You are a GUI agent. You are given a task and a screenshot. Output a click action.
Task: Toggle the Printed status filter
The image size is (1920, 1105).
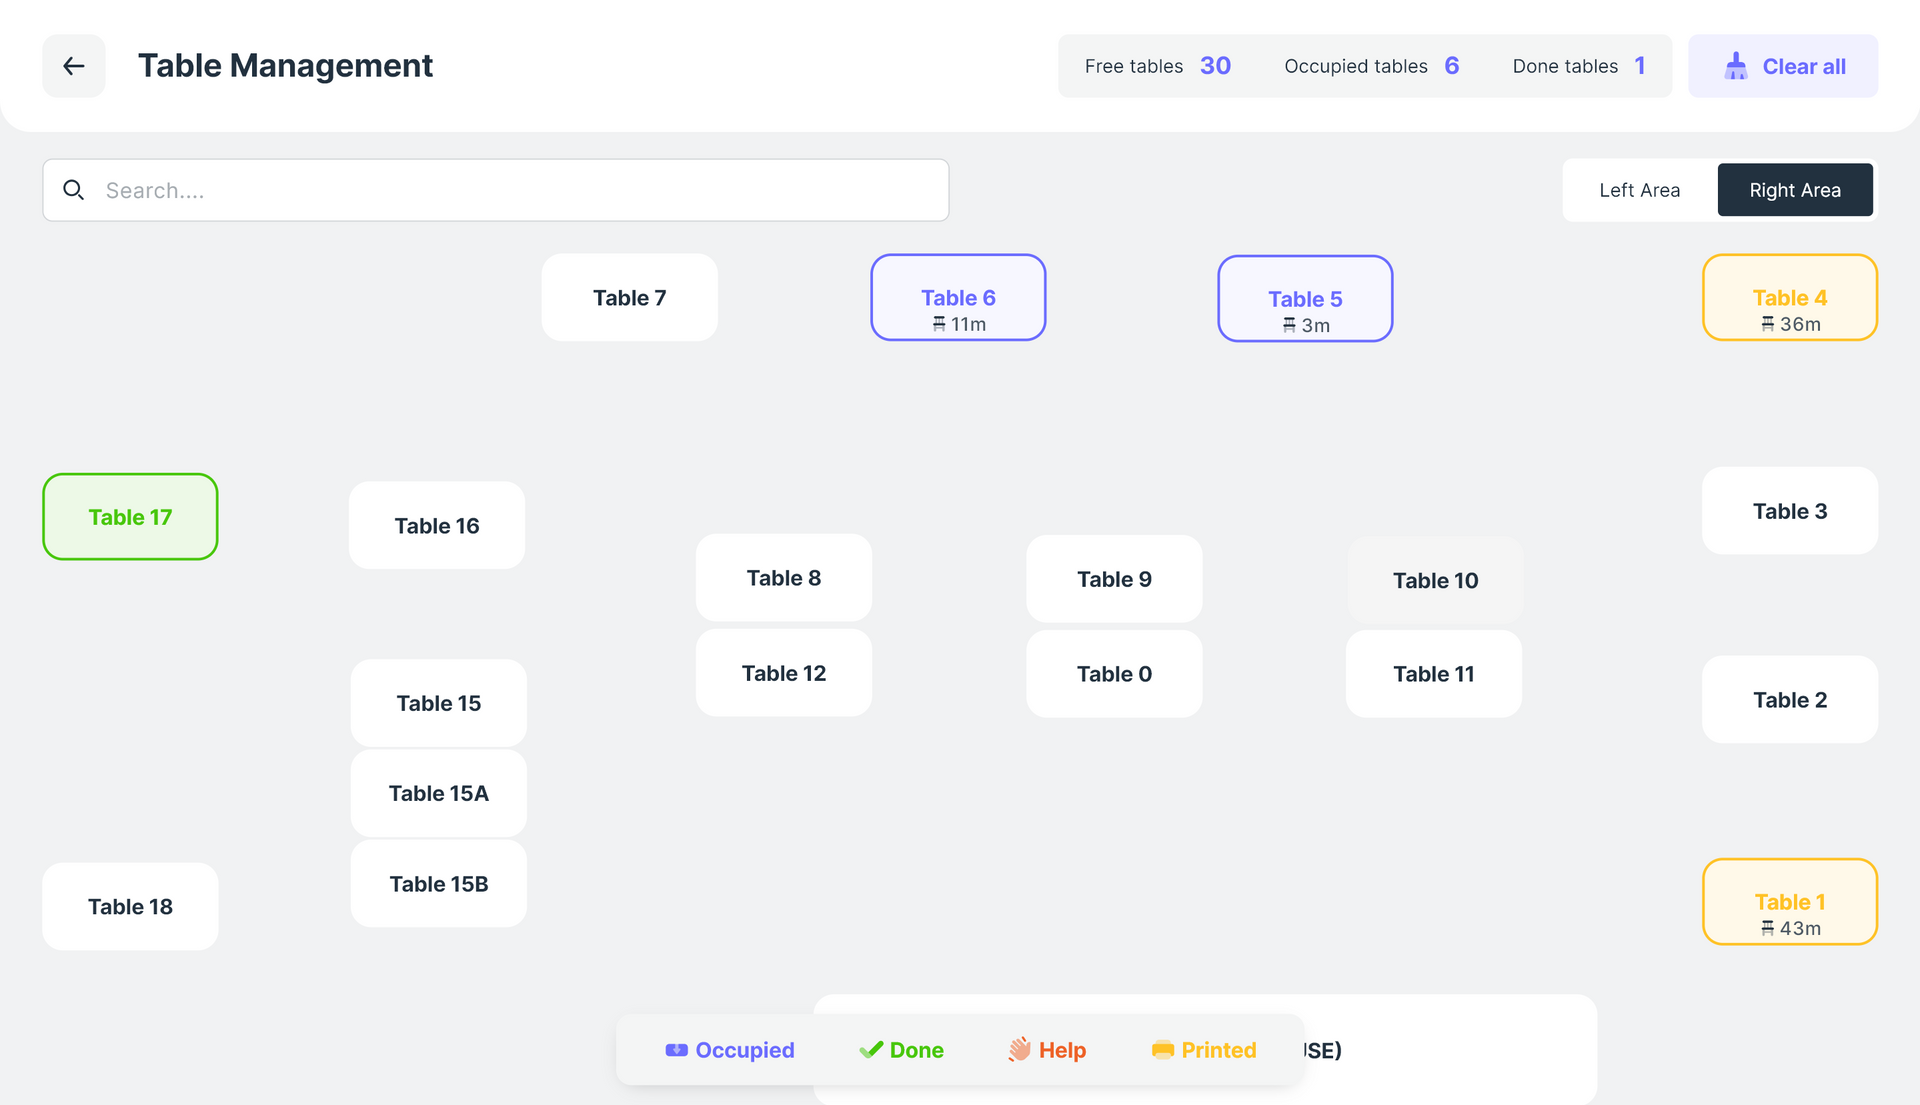1203,1050
